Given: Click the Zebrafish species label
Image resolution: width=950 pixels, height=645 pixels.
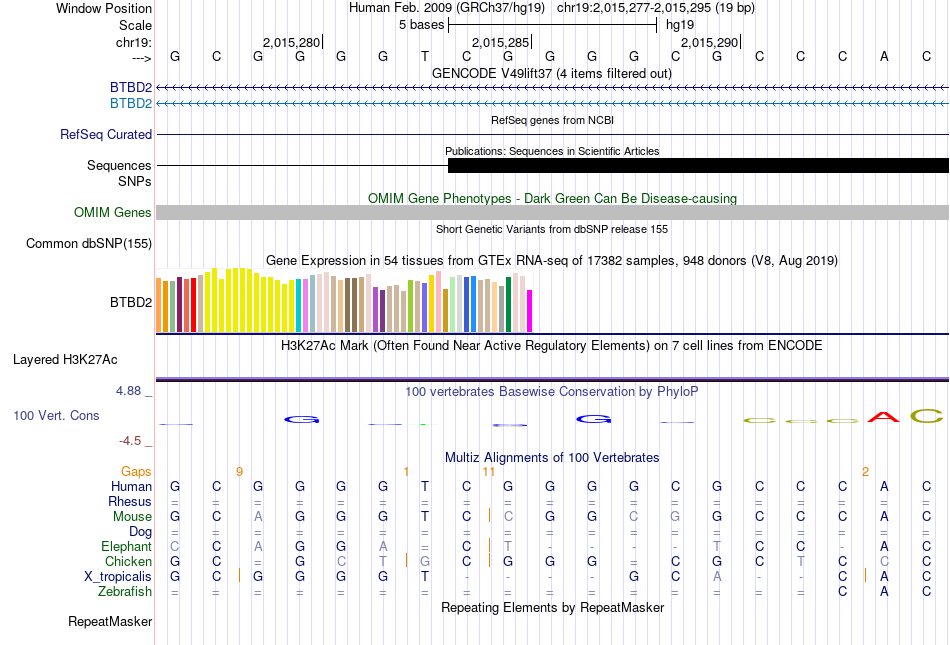Looking at the screenshot, I should [x=125, y=591].
